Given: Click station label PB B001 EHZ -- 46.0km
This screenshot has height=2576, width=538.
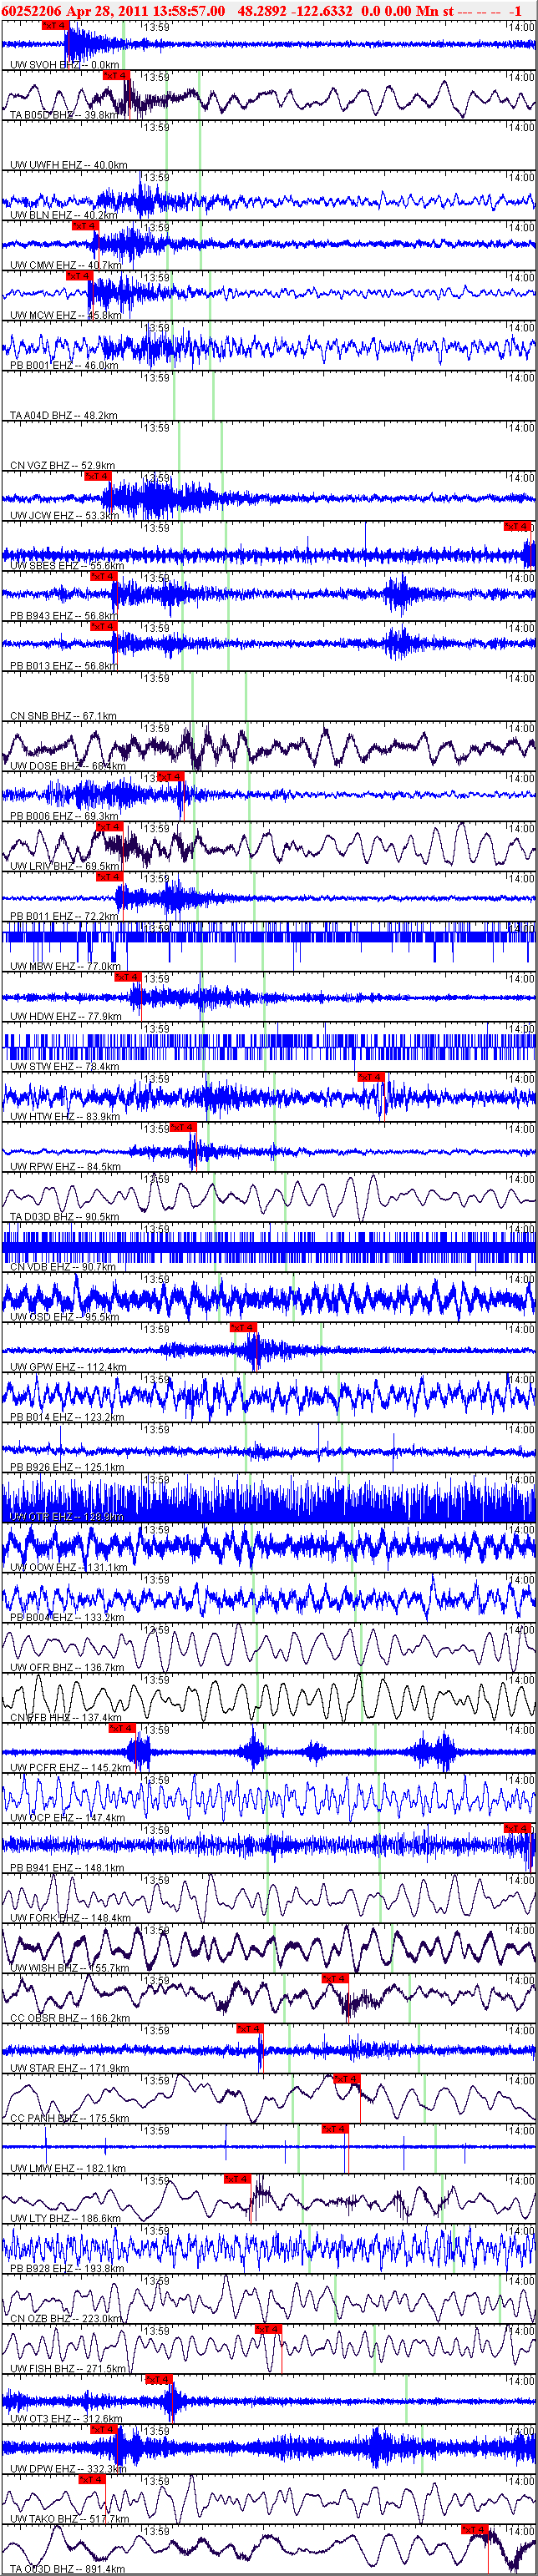Looking at the screenshot, I should coord(64,365).
